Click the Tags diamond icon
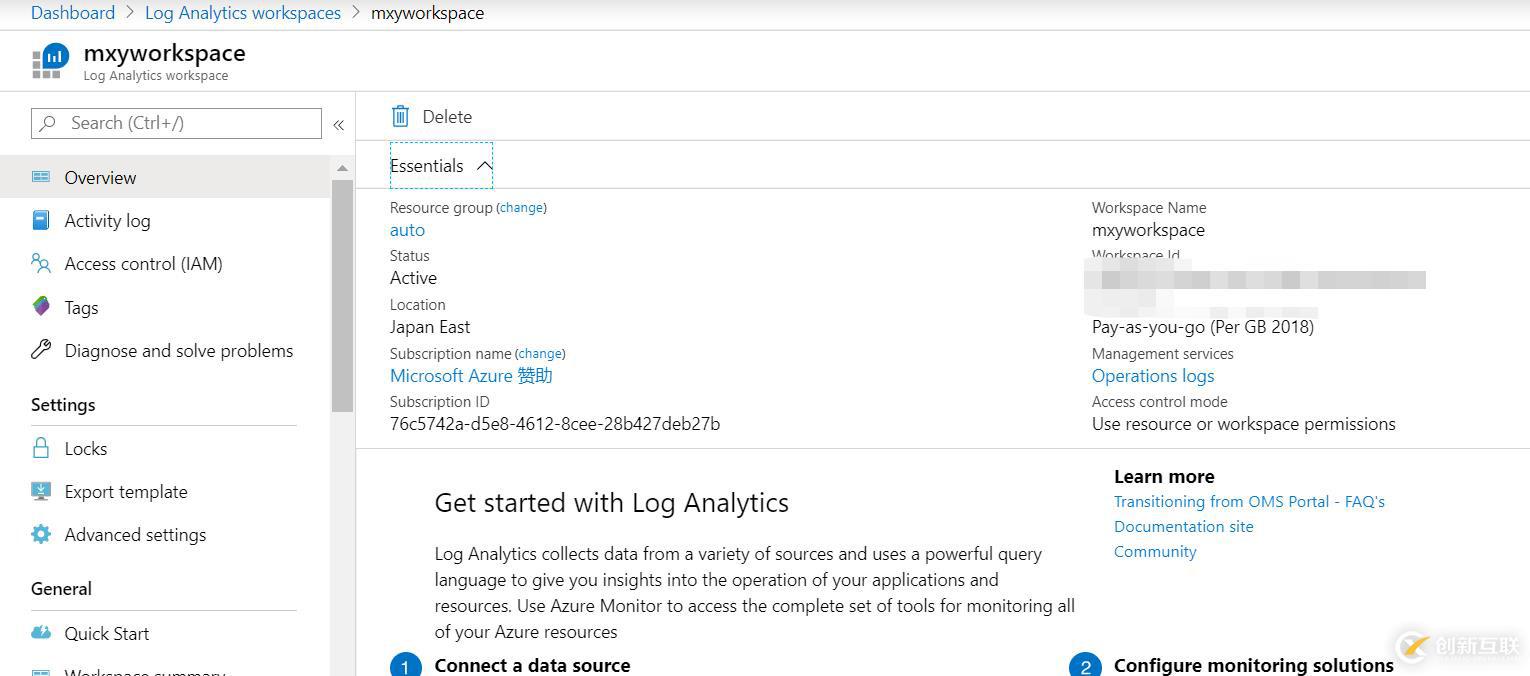 click(40, 307)
